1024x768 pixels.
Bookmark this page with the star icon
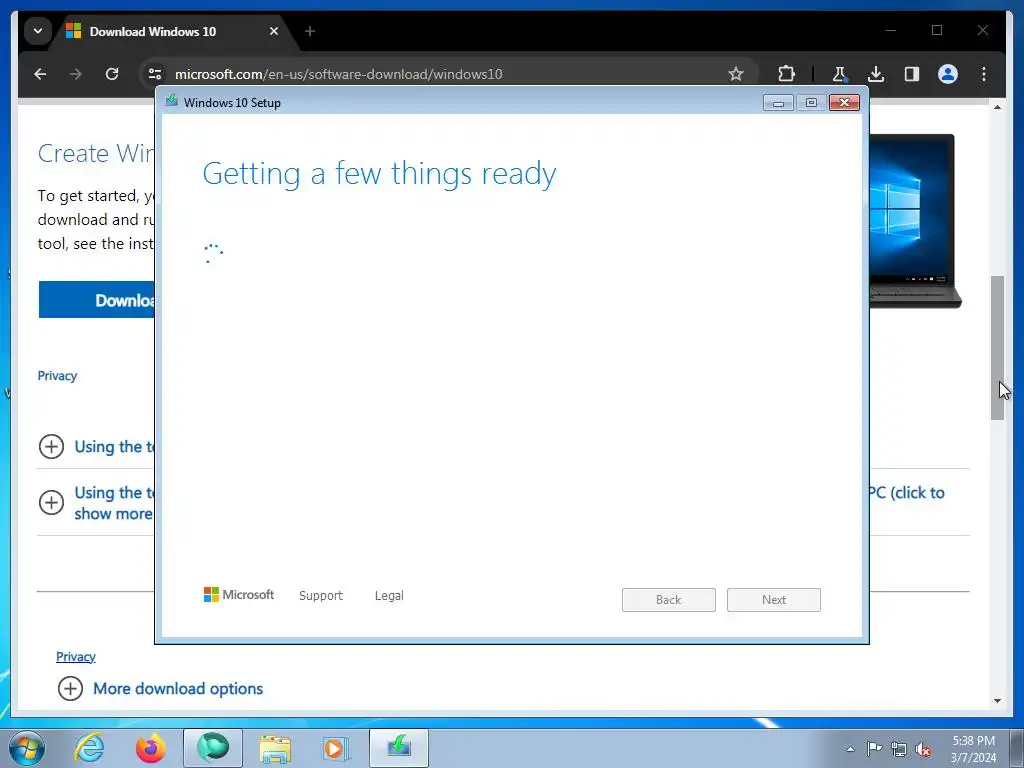736,74
